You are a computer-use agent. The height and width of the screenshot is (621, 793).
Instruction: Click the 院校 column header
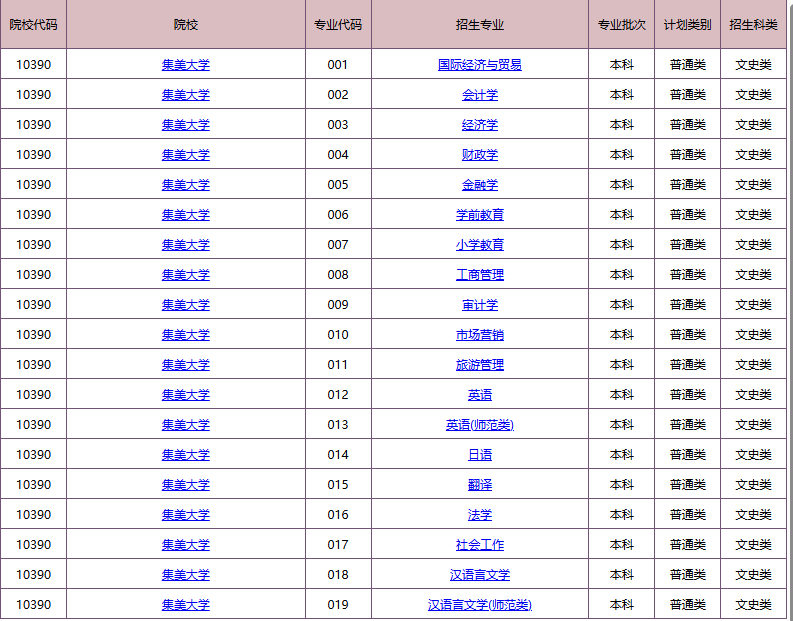point(186,24)
